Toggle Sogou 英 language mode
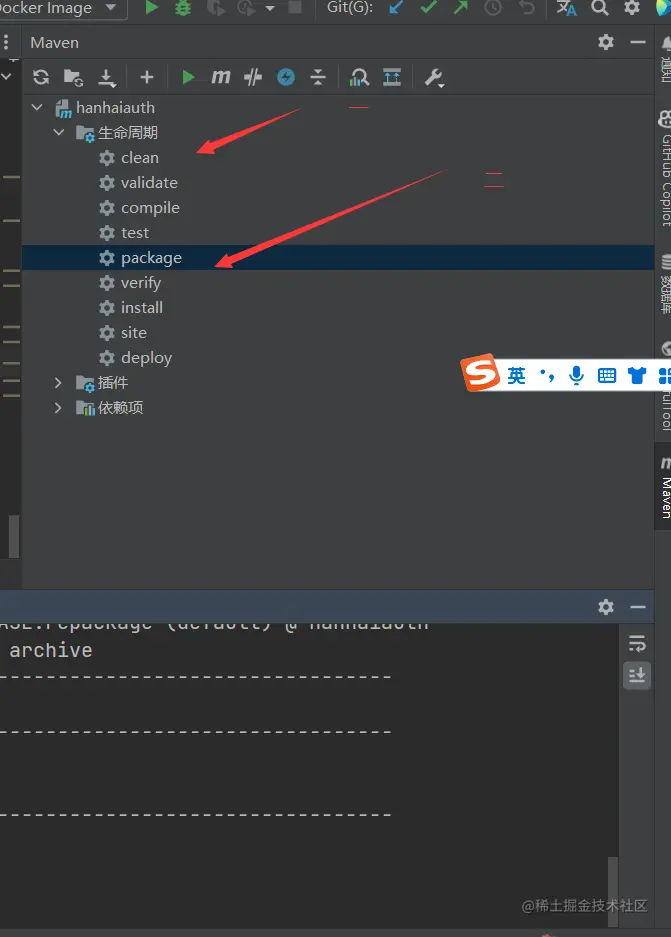The height and width of the screenshot is (937, 671). click(516, 375)
